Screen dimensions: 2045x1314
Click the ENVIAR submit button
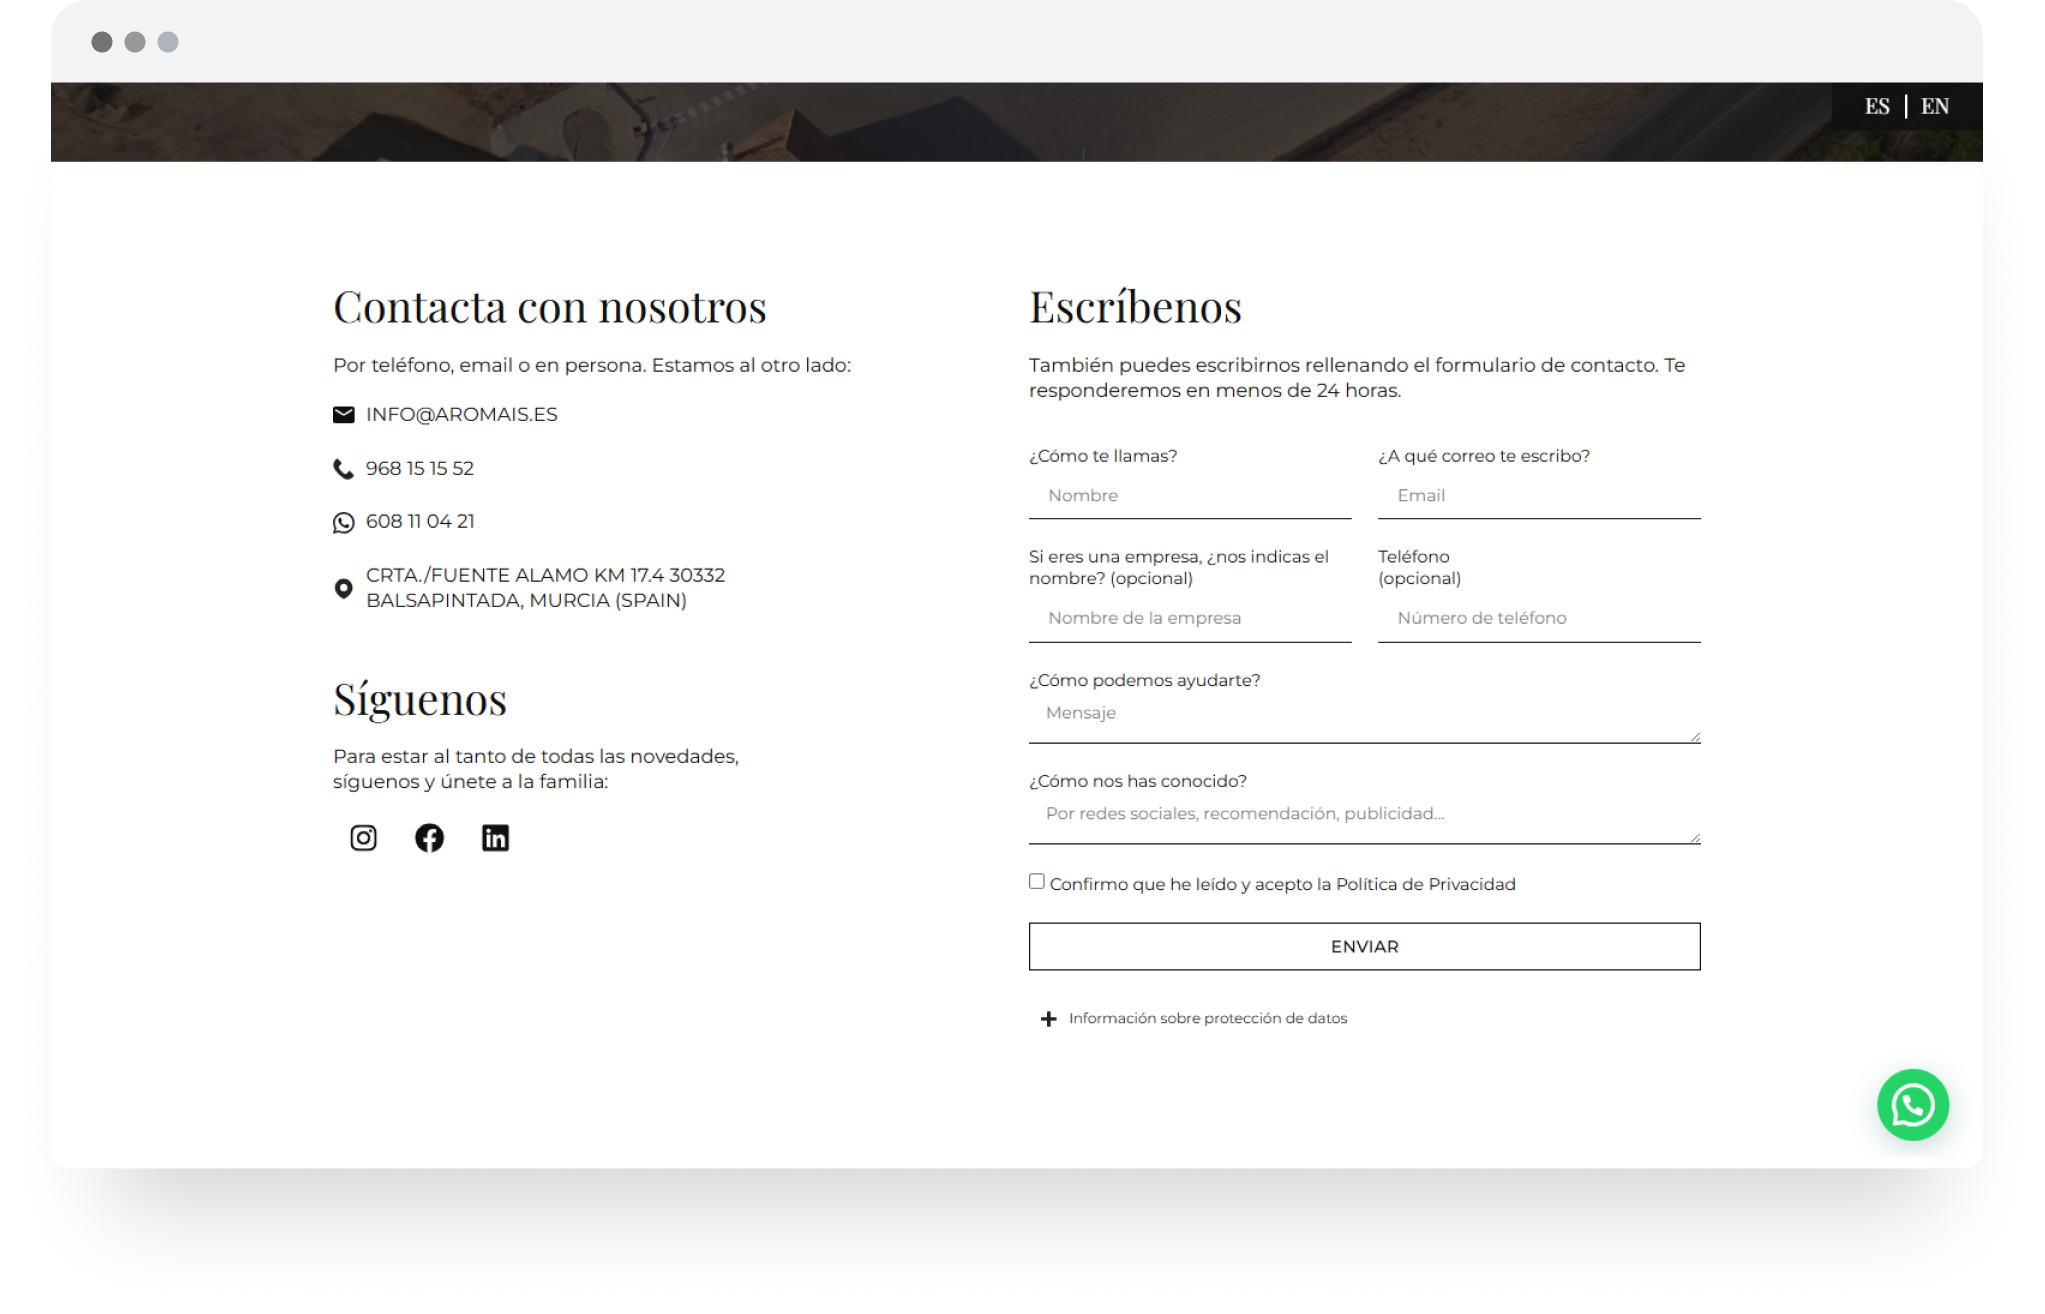pyautogui.click(x=1364, y=946)
